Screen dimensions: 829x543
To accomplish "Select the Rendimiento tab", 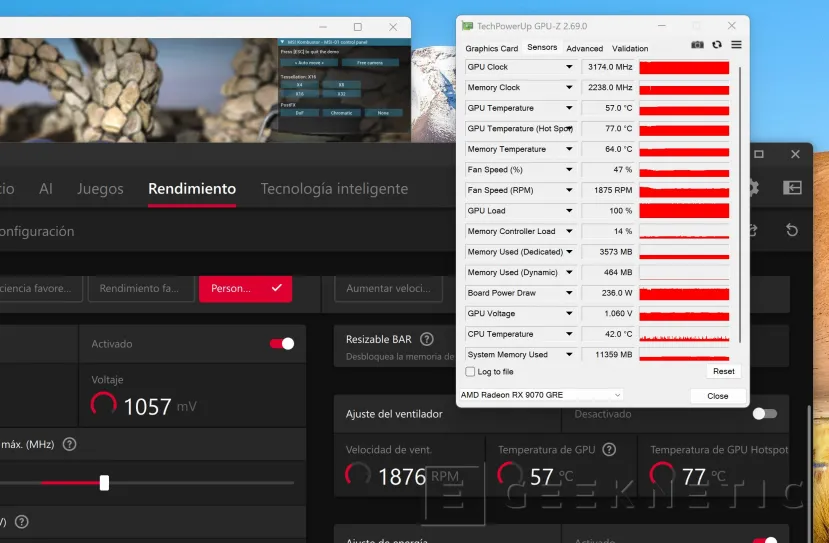I will tap(192, 189).
